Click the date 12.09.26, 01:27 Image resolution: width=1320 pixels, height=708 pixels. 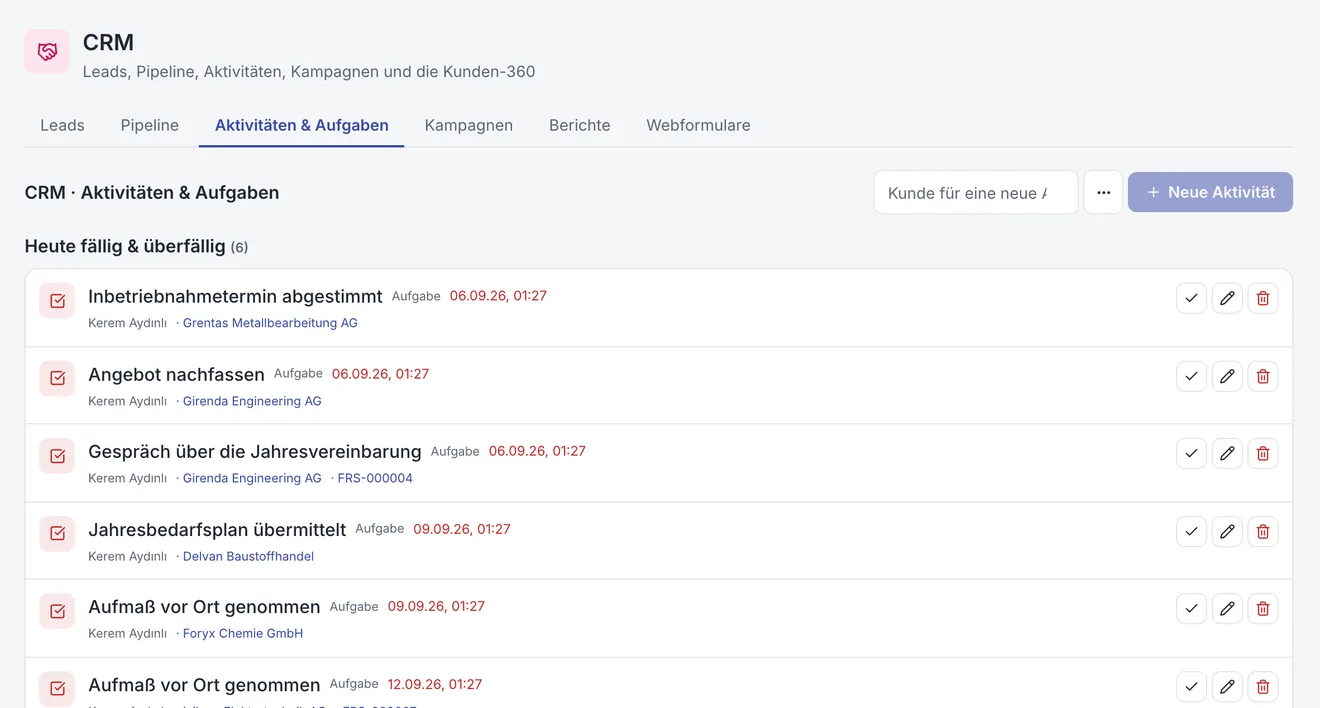pos(435,684)
